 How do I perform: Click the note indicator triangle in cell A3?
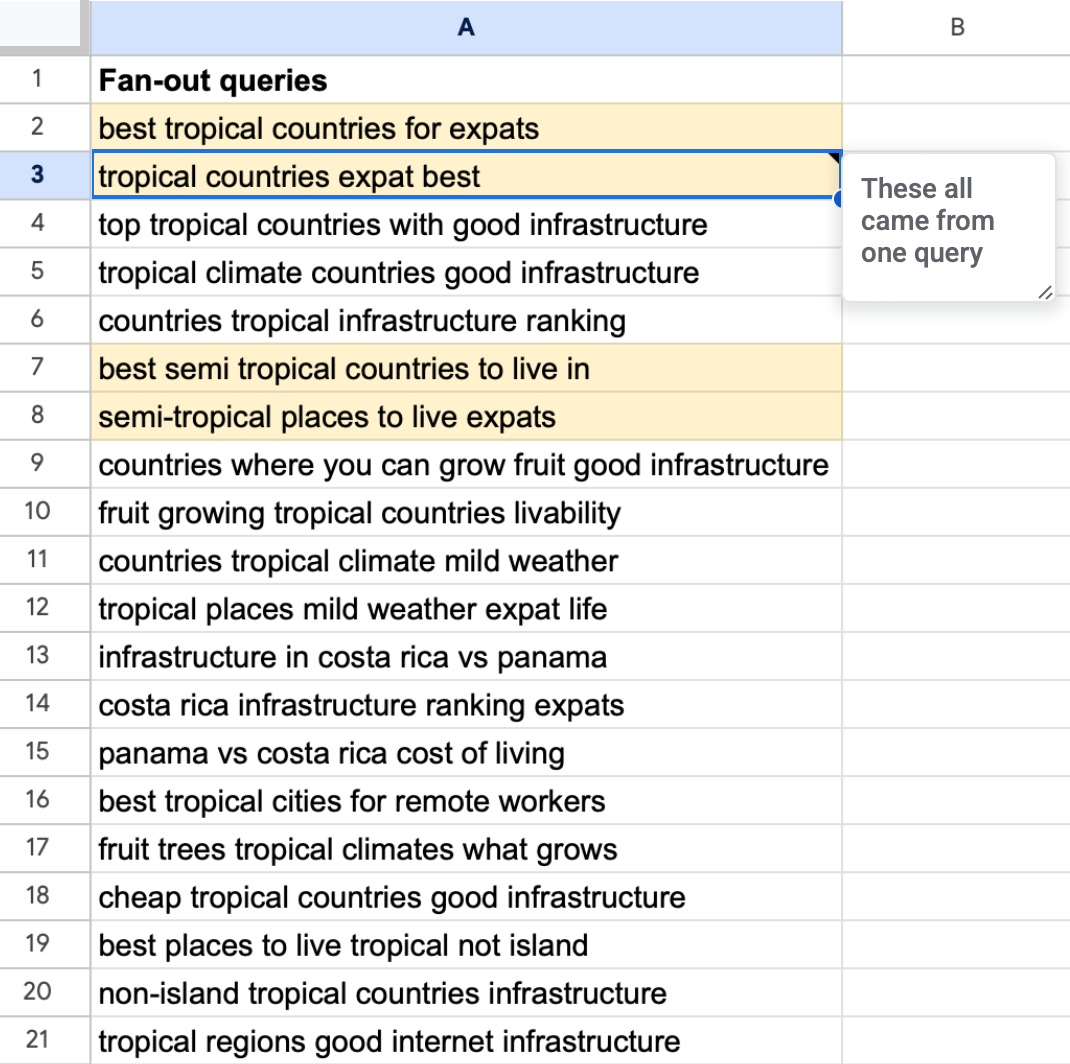(834, 158)
